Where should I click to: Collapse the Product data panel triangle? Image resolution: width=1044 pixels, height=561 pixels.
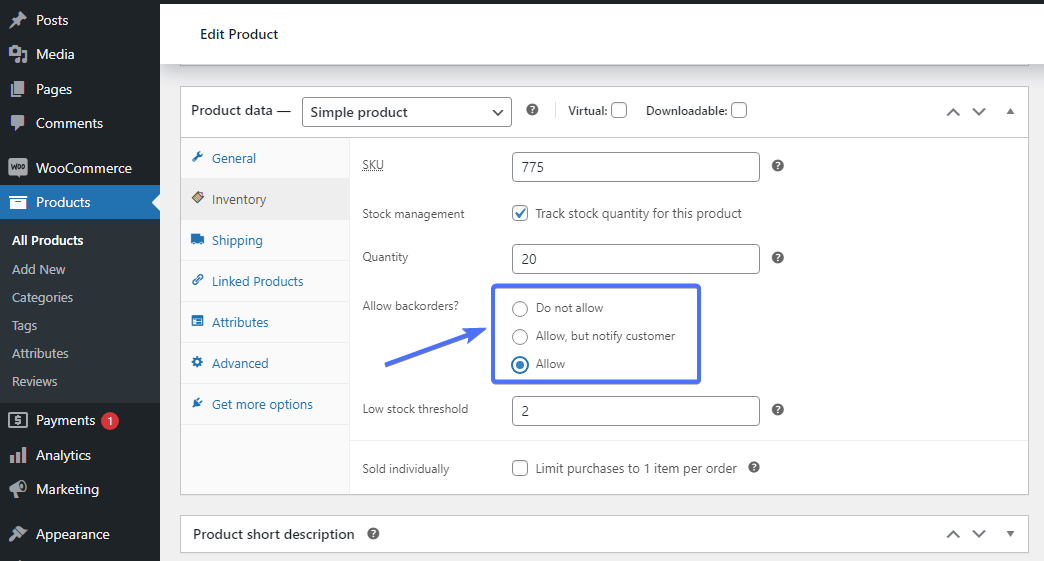1010,111
